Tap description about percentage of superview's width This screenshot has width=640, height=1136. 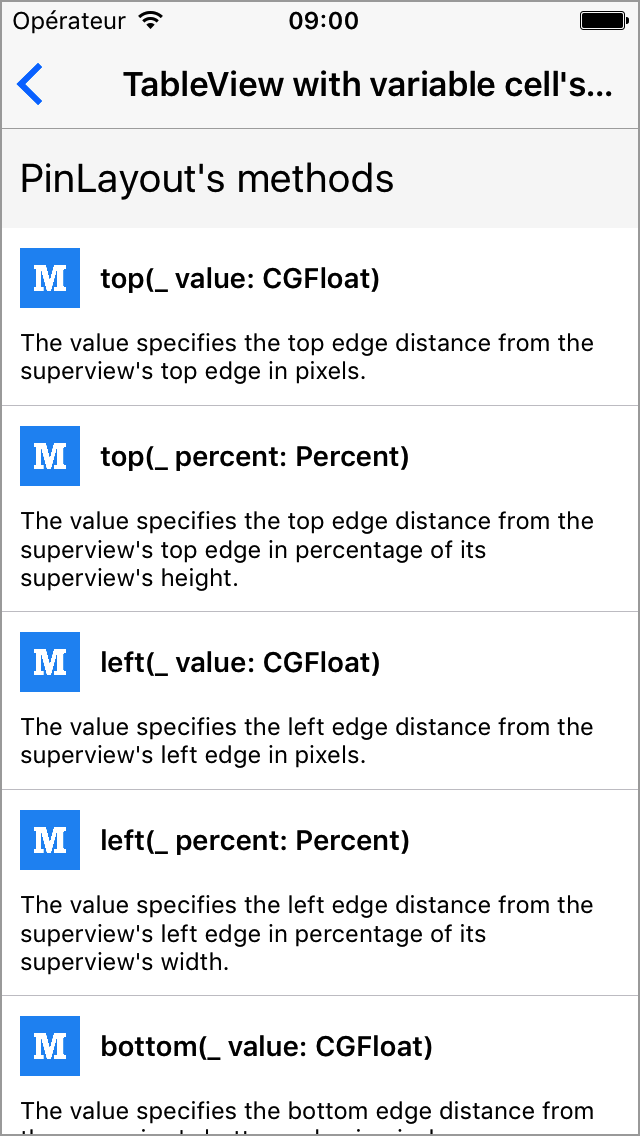[307, 934]
